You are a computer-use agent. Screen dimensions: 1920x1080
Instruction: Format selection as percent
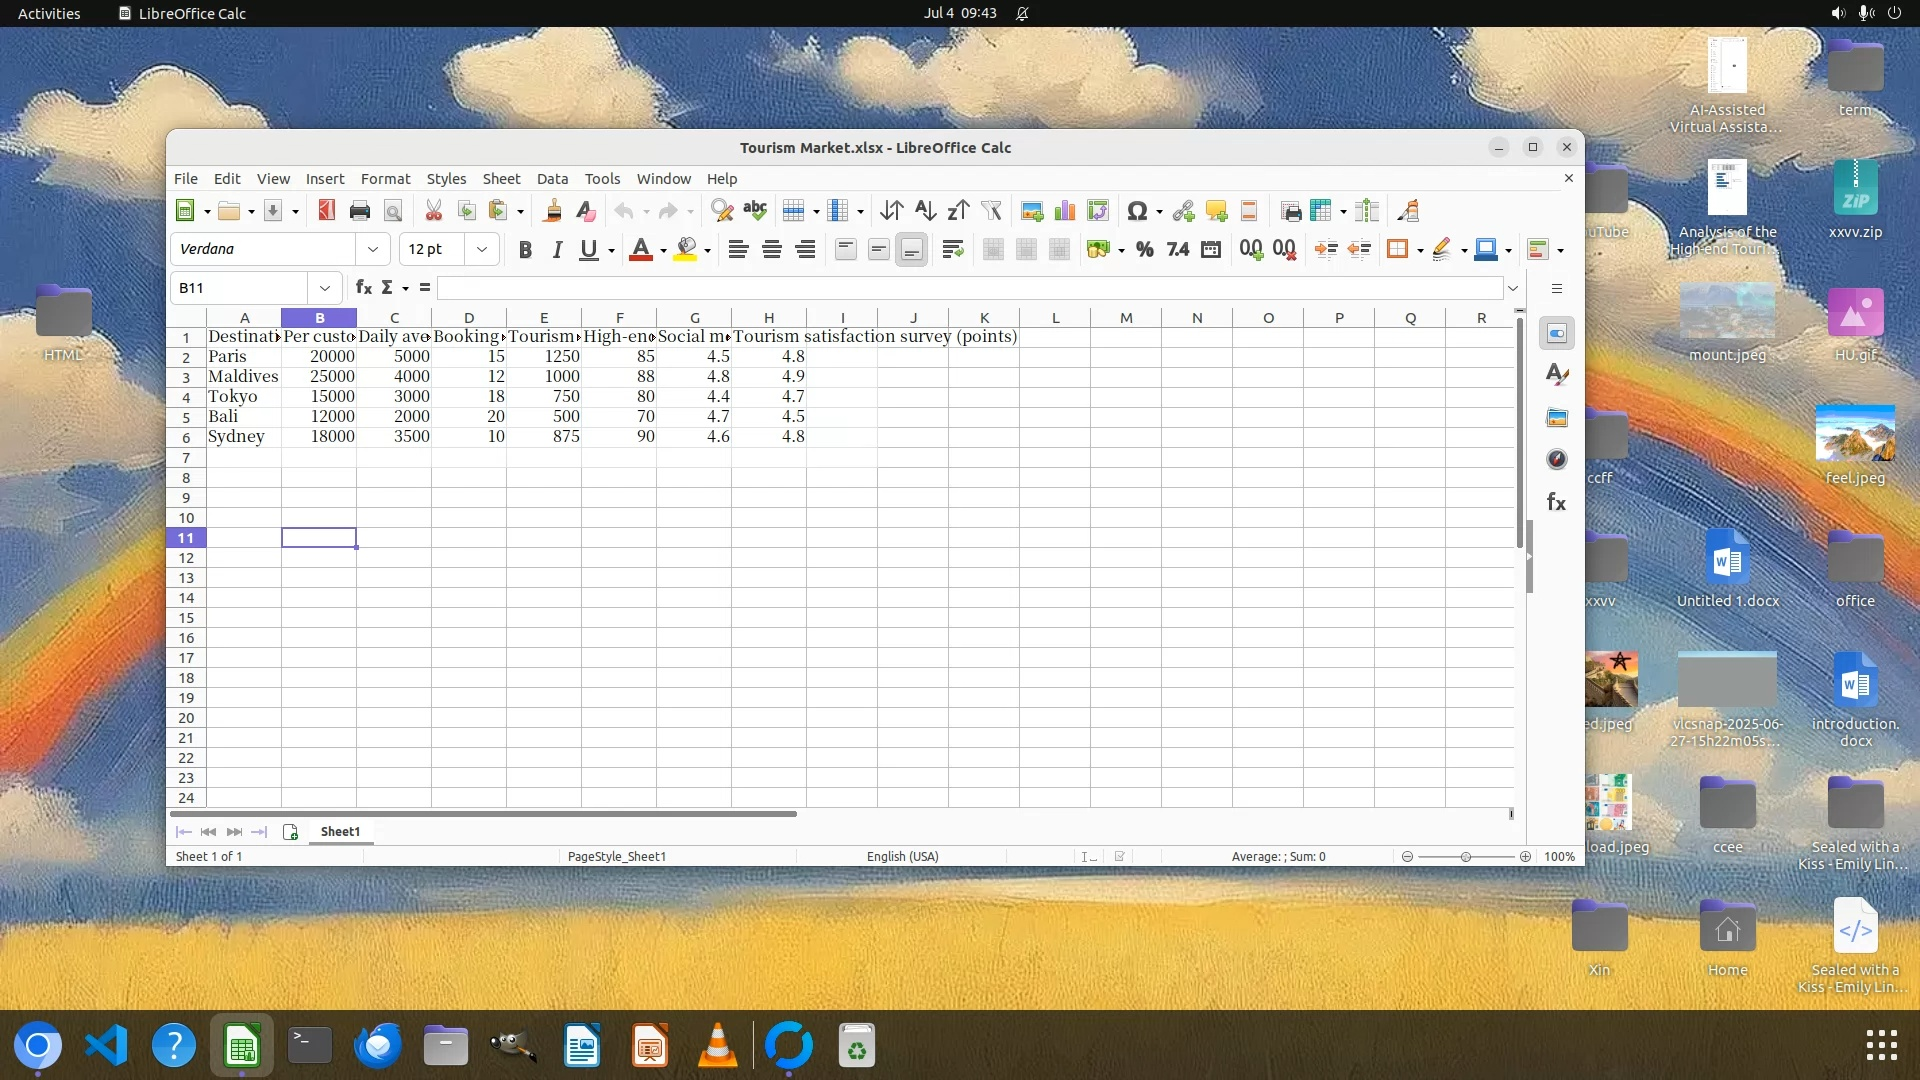tap(1145, 250)
